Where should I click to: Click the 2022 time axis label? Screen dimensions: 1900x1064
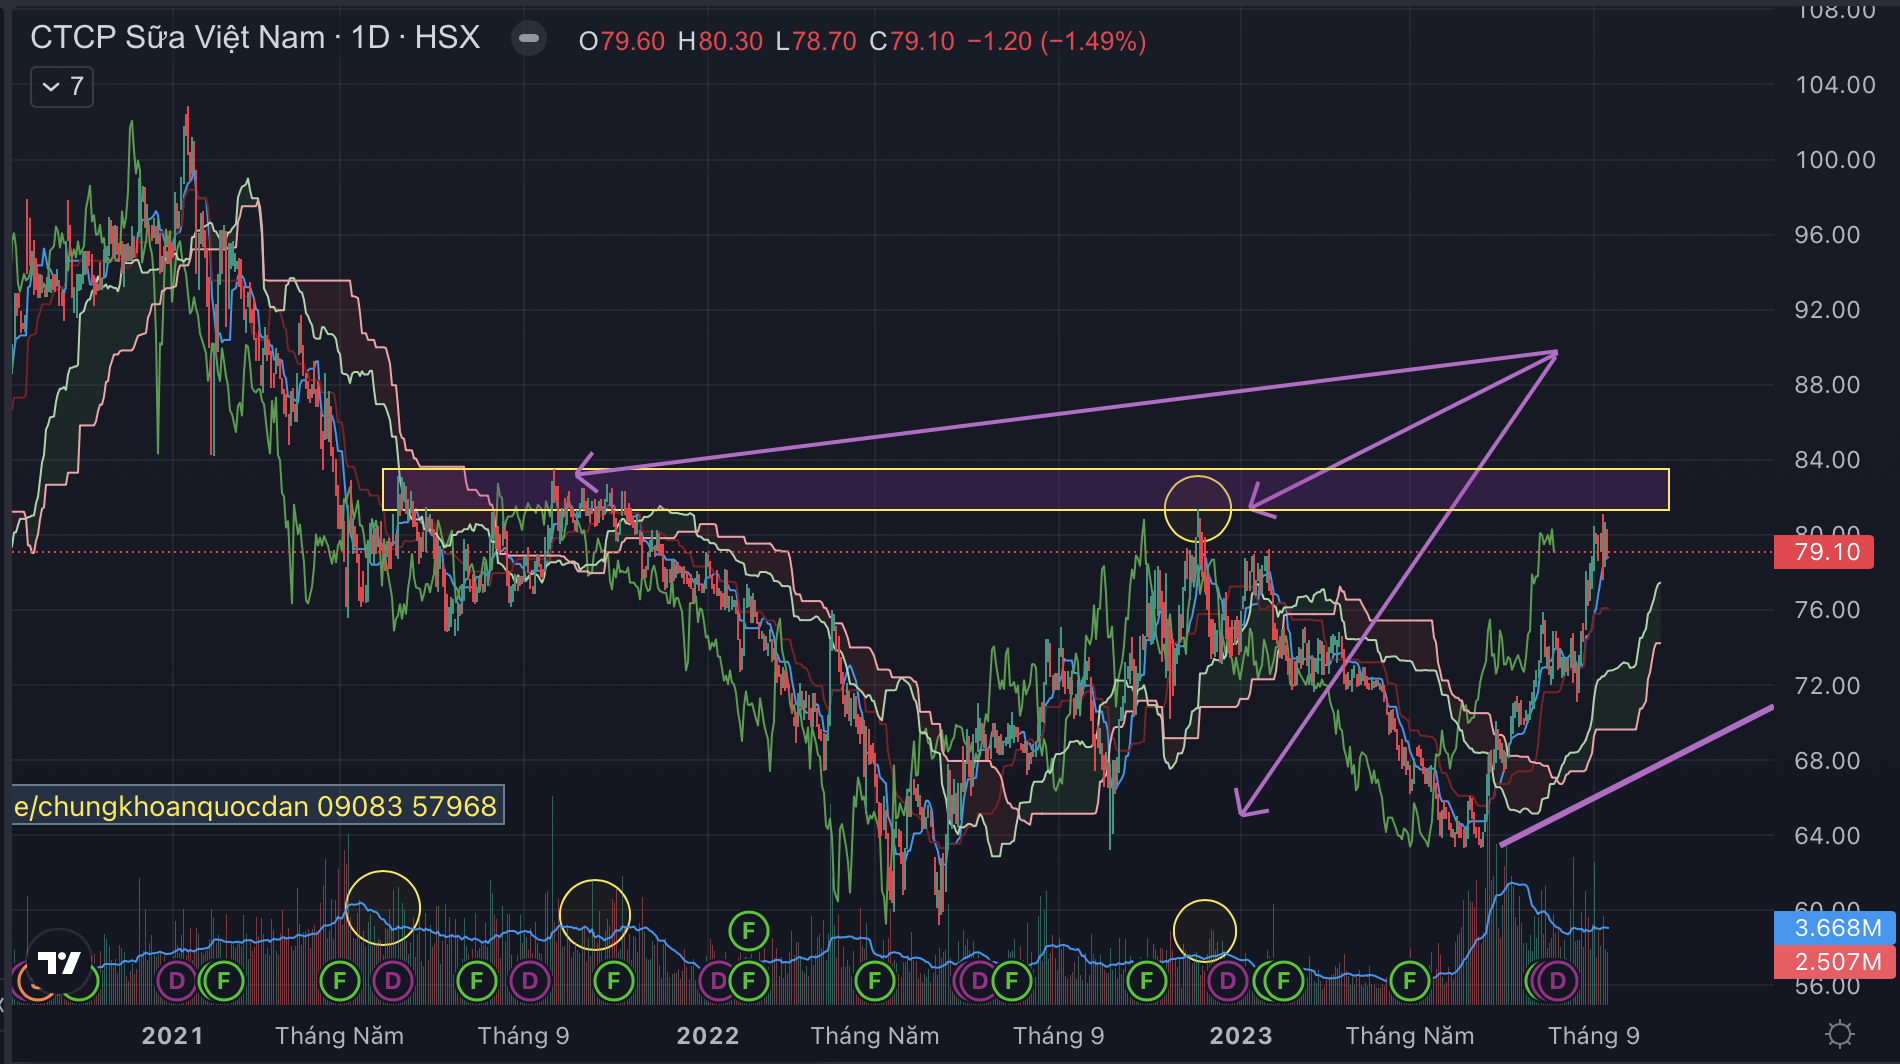click(x=708, y=1036)
